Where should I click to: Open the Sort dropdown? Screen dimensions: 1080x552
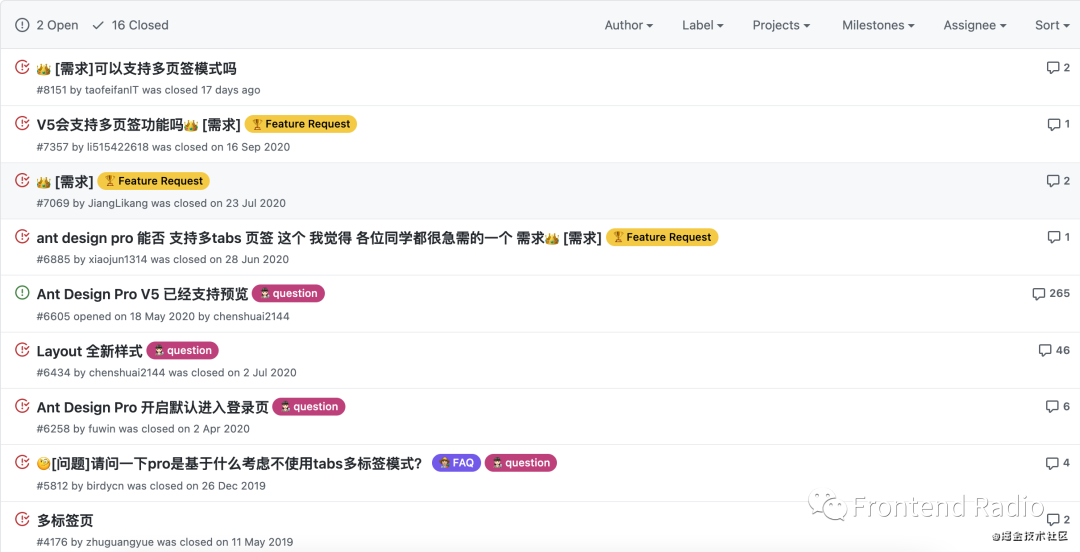click(x=1053, y=25)
